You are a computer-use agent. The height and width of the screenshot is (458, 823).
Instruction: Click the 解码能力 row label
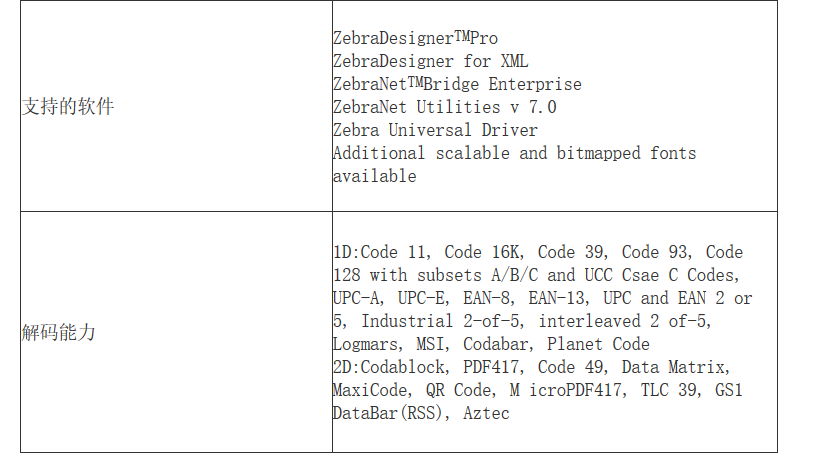pos(58,332)
